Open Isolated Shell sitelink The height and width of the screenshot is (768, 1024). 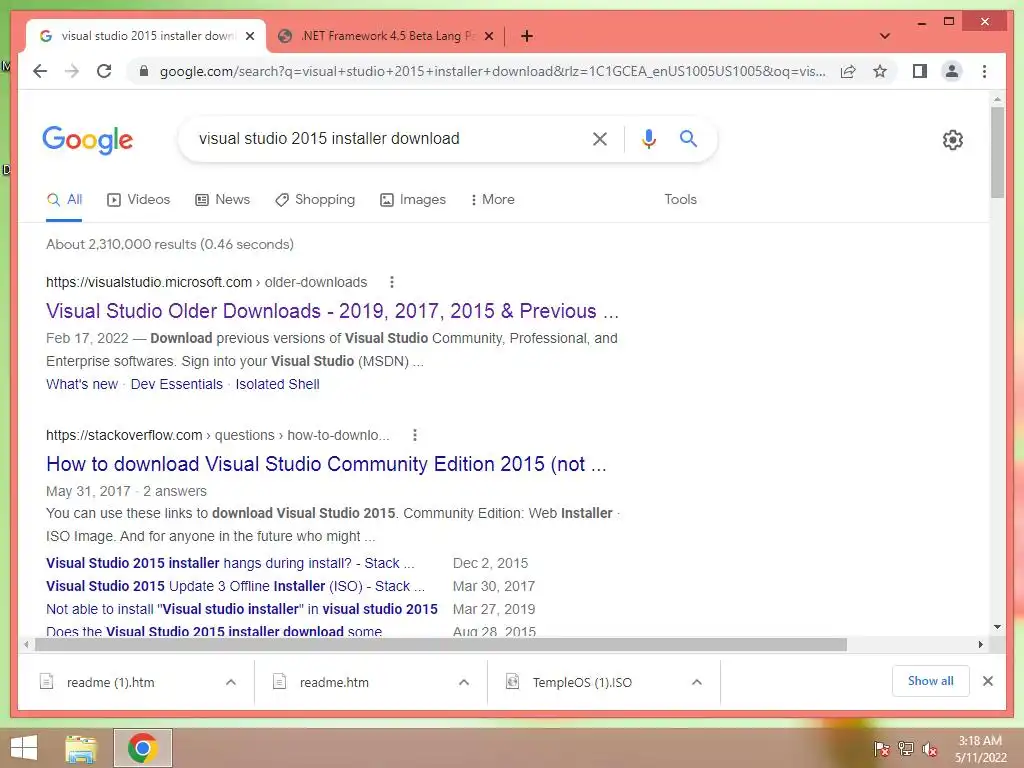[278, 384]
